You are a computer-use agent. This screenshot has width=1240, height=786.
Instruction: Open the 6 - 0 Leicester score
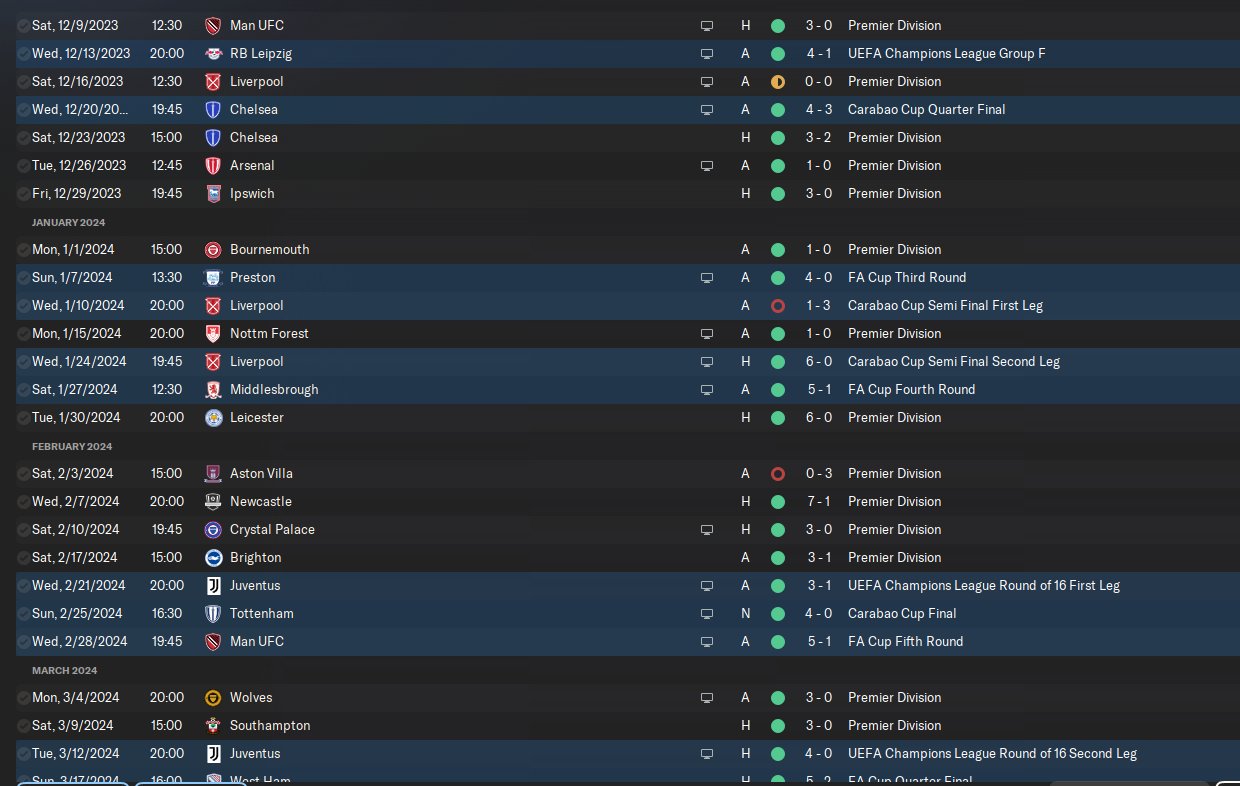tap(819, 417)
